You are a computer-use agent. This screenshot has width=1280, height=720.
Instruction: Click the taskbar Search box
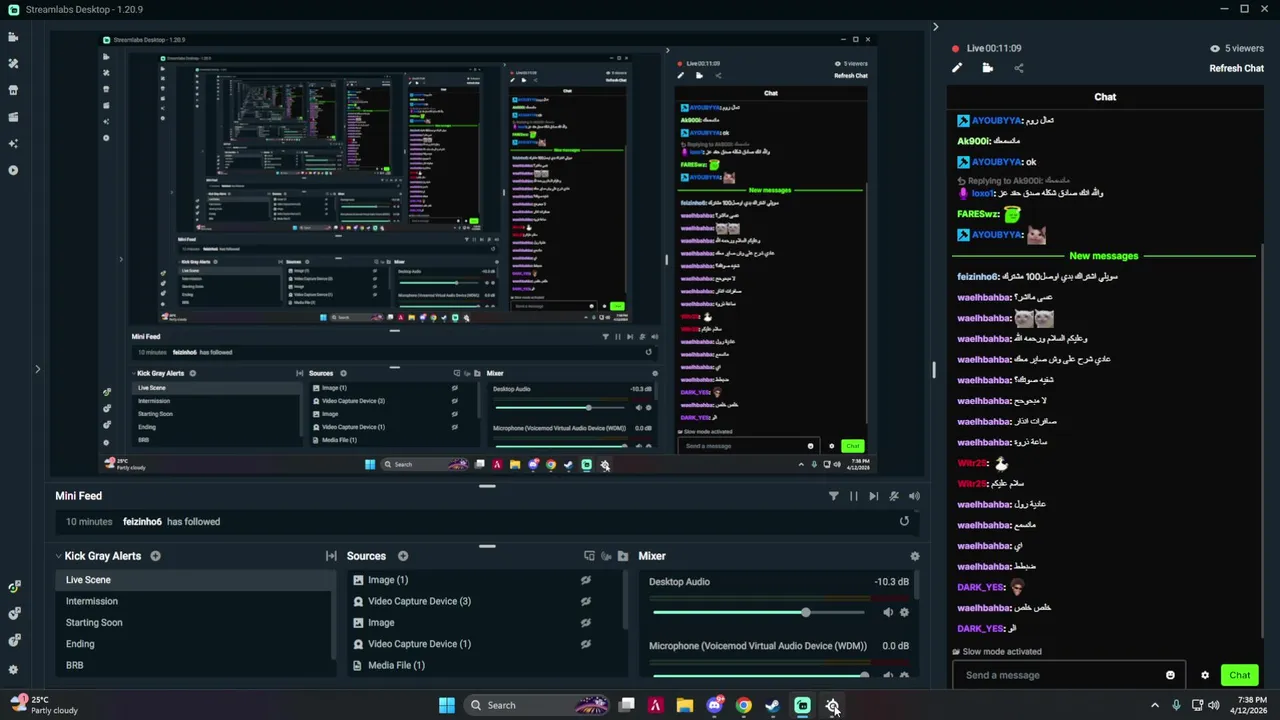[538, 705]
